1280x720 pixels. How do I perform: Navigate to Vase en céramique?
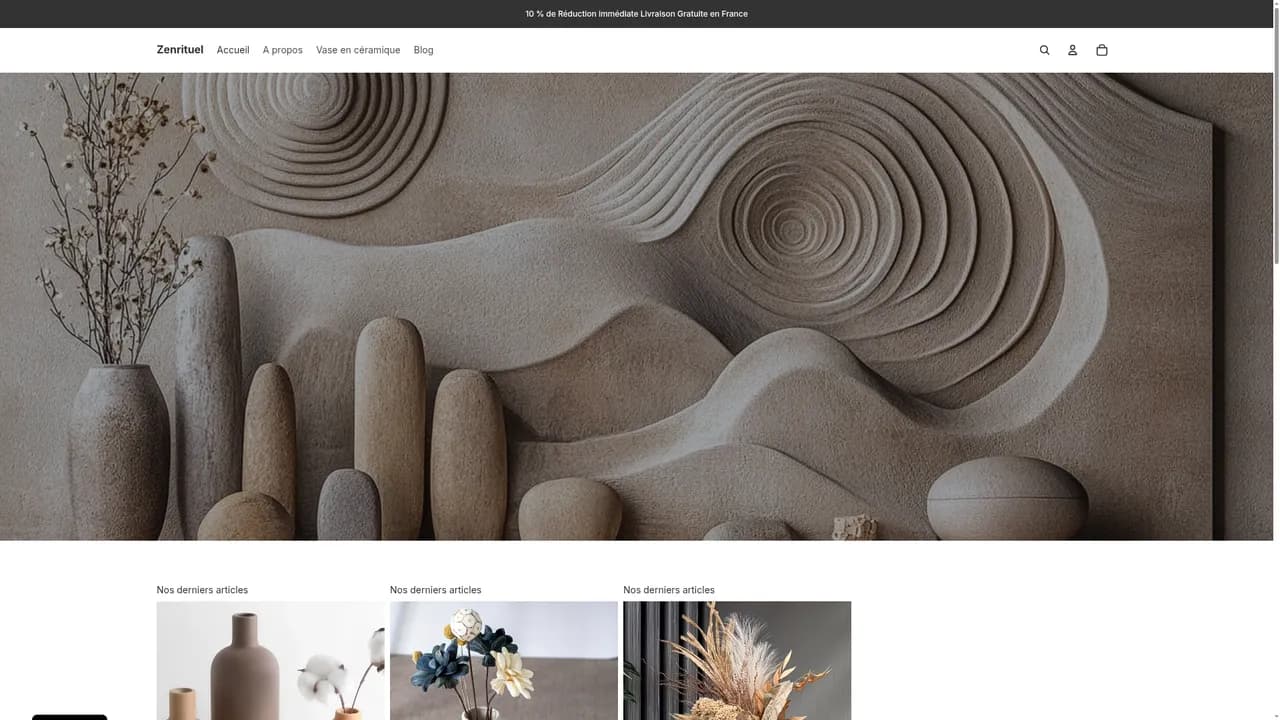[358, 50]
